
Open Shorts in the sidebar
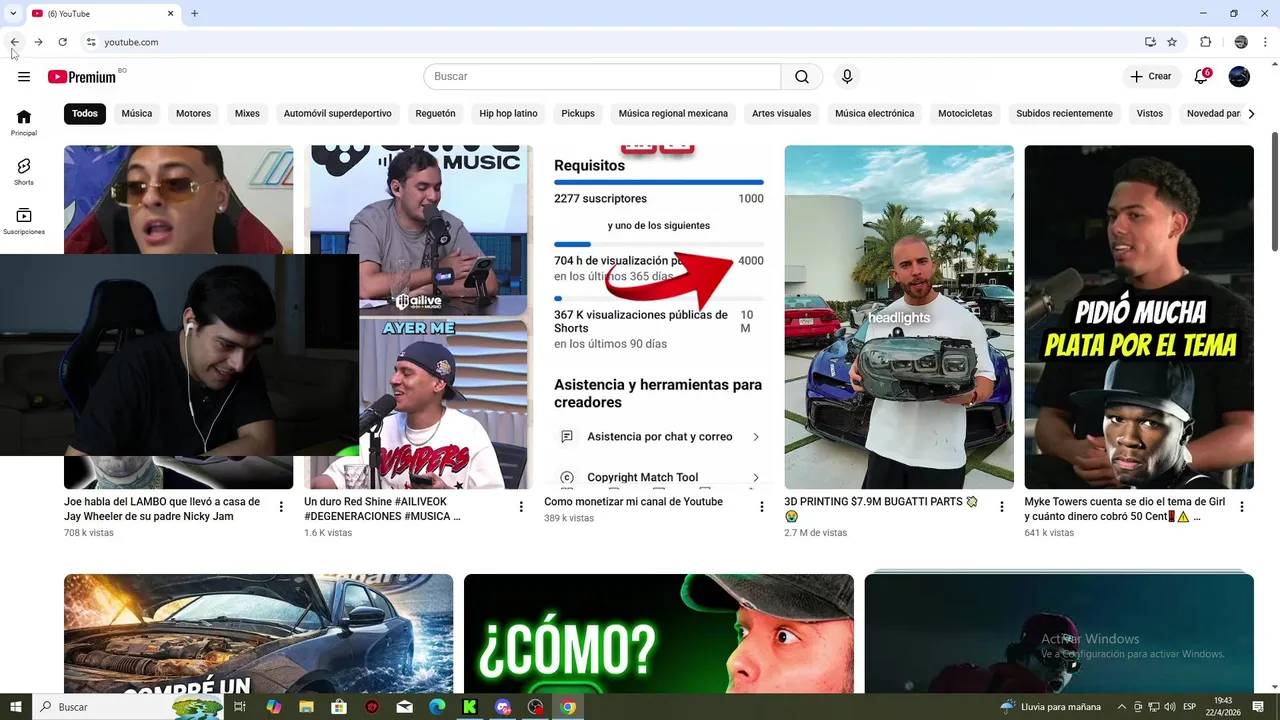coord(24,172)
